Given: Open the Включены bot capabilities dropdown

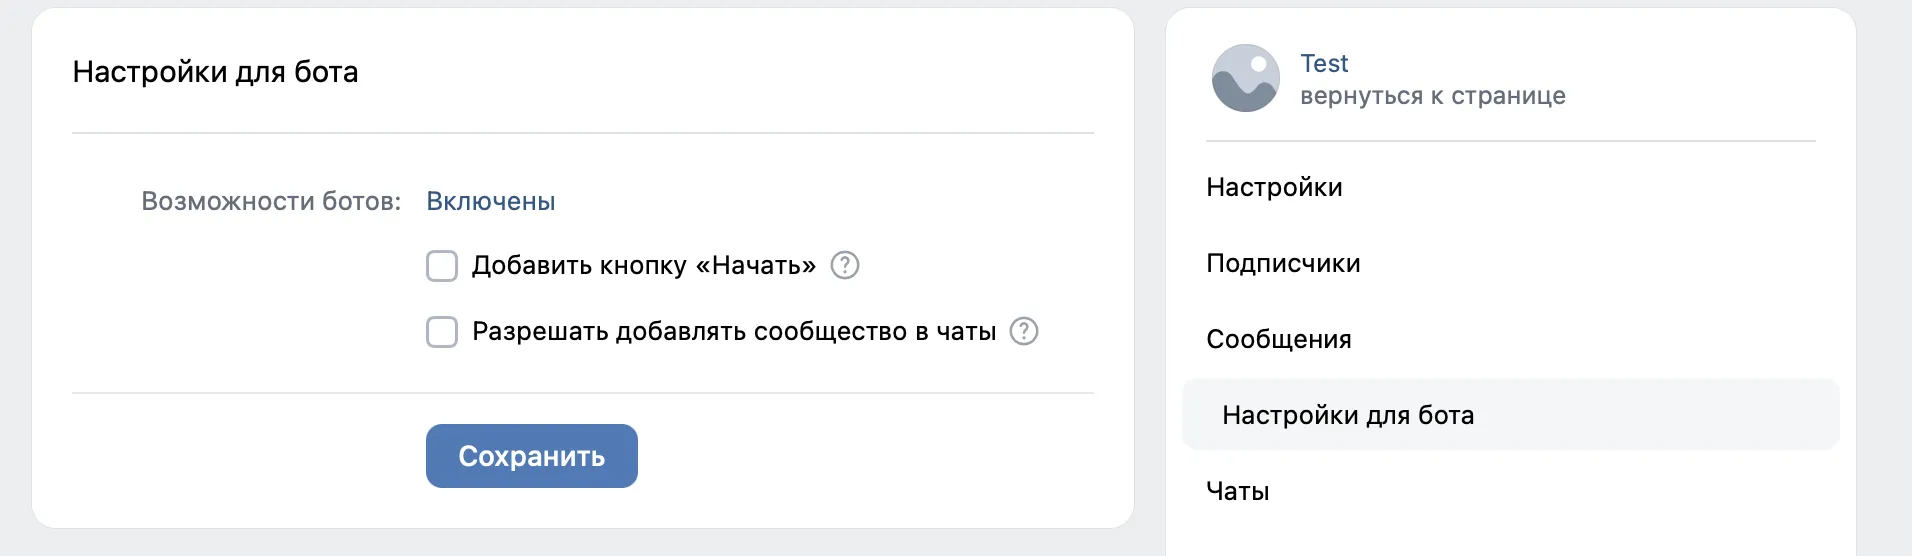Looking at the screenshot, I should point(490,201).
